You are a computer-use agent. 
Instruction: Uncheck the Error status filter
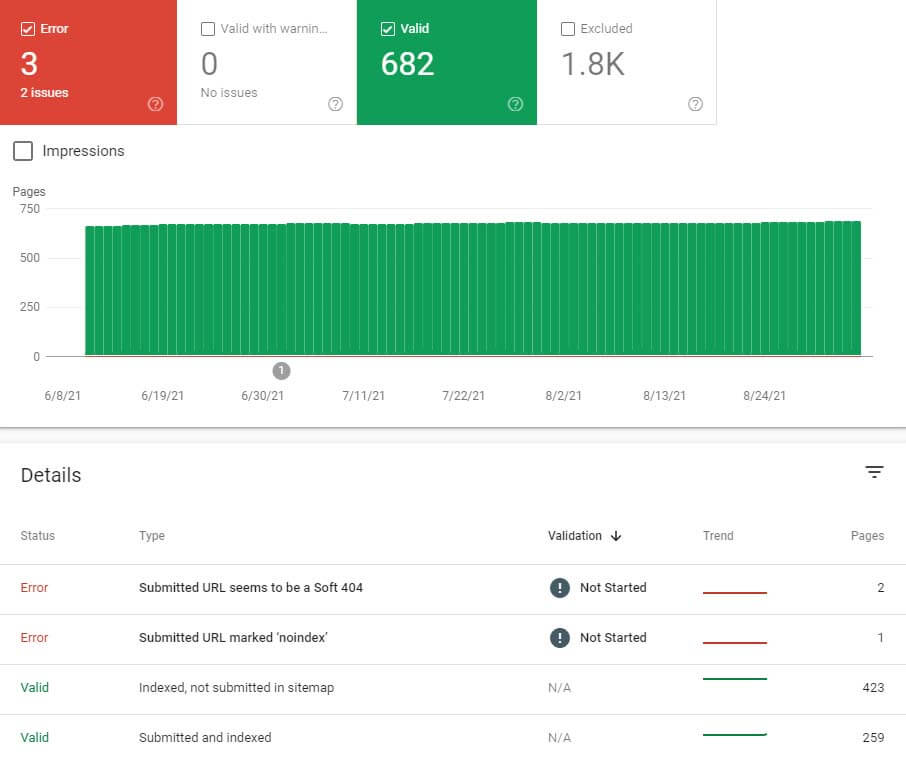pos(26,28)
